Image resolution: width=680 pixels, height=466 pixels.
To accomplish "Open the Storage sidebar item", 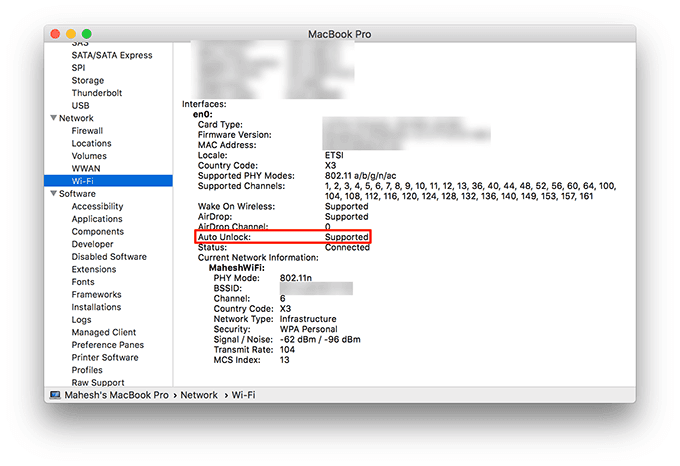I will (88, 80).
